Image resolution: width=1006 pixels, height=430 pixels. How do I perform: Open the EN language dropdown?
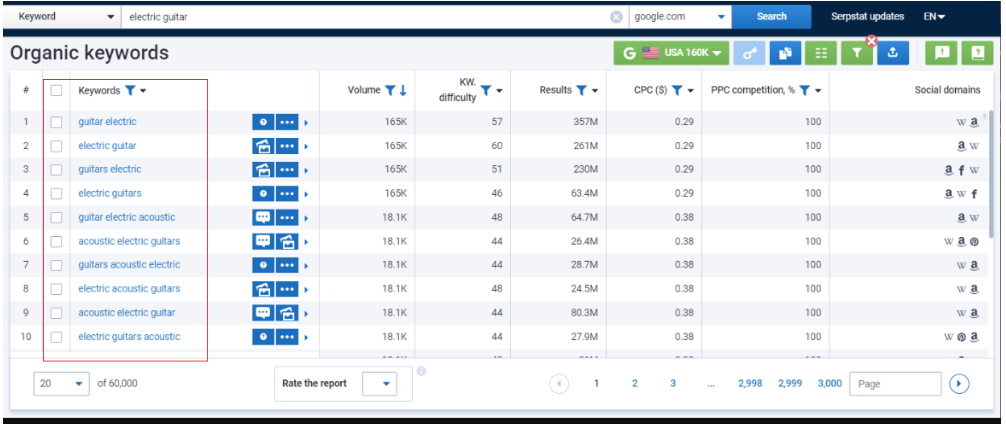934,17
